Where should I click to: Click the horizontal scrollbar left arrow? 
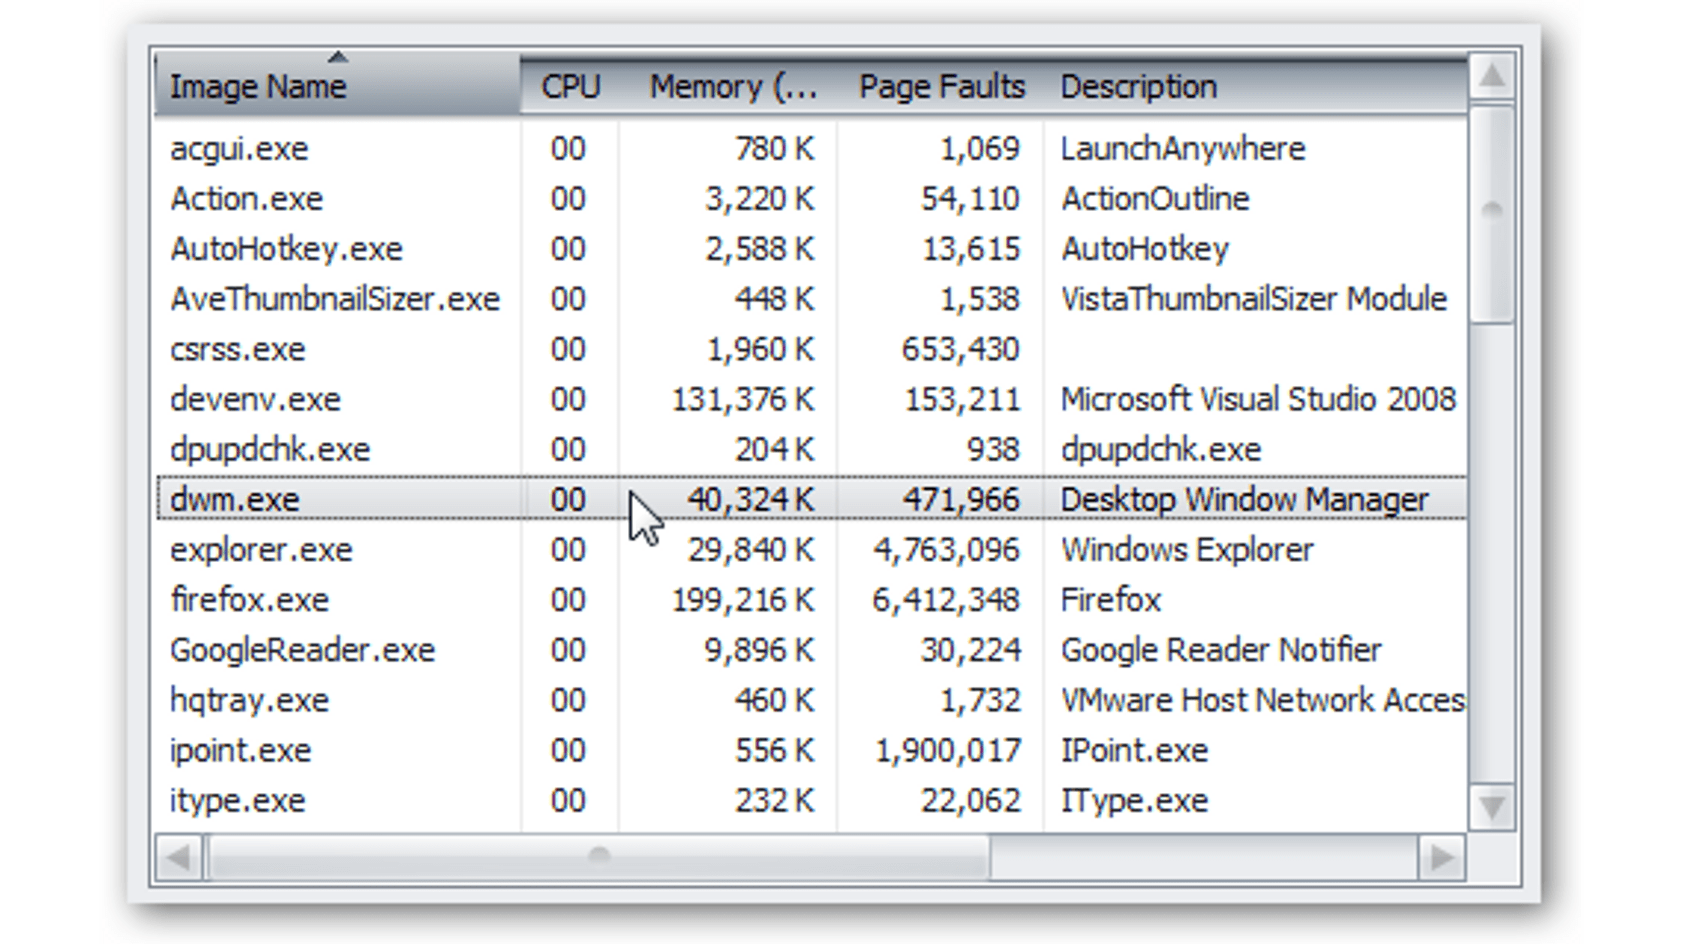click(x=179, y=857)
